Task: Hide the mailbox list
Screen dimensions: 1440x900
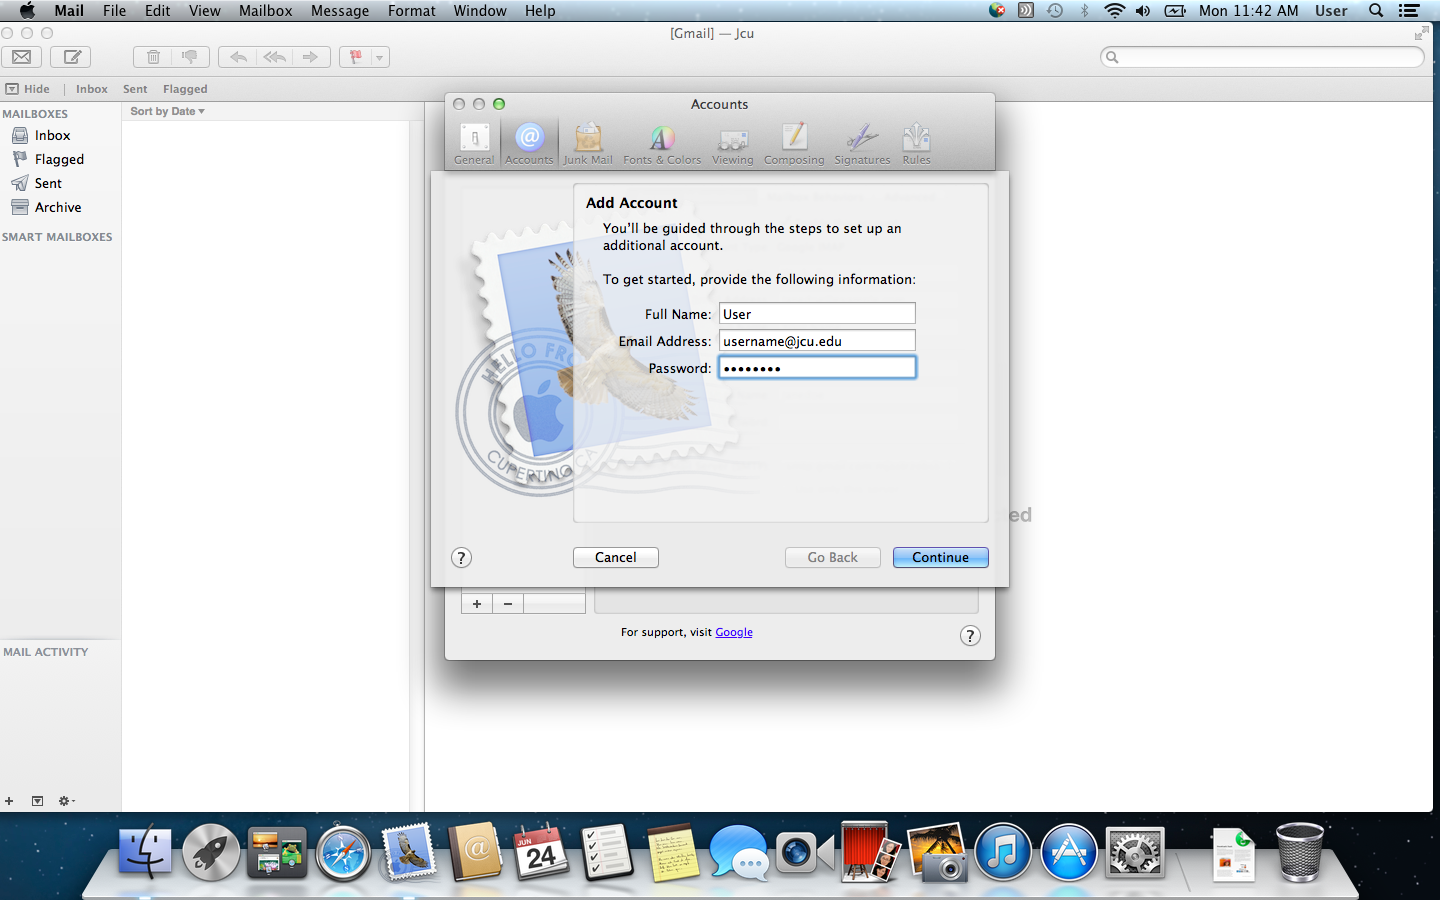Action: [28, 89]
